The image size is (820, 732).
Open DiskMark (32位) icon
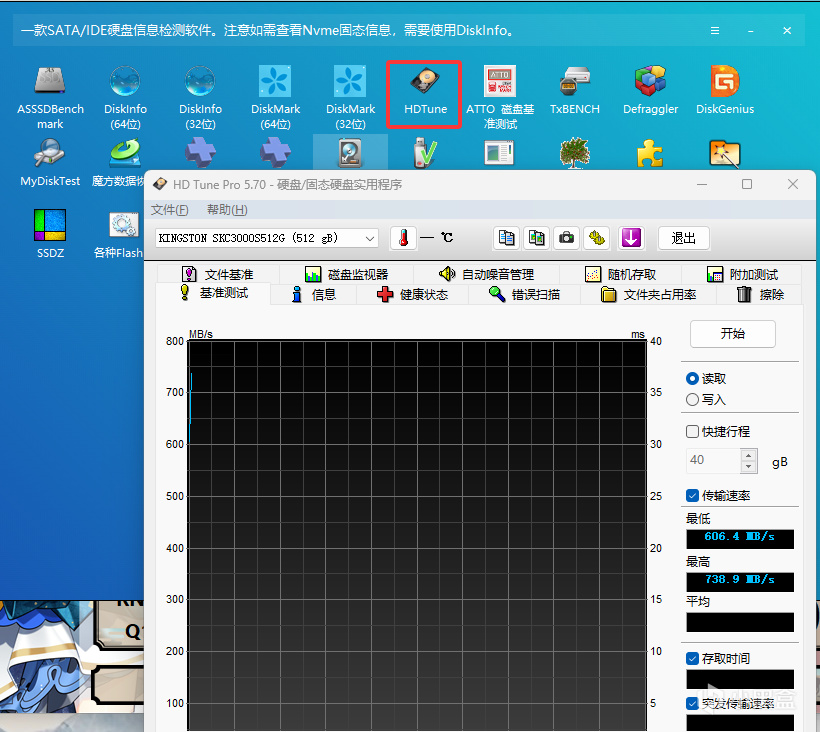tap(350, 98)
